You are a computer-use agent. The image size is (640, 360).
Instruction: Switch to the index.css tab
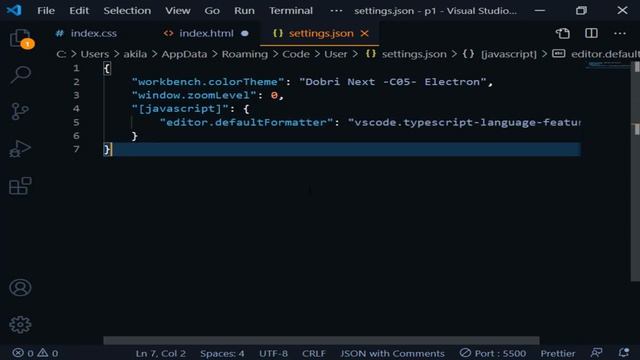[x=93, y=33]
